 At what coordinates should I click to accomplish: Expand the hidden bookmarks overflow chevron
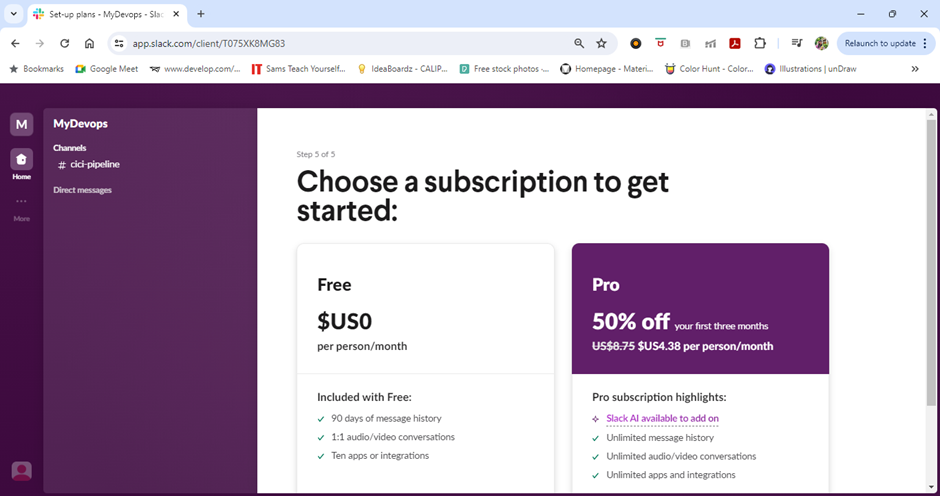tap(915, 69)
